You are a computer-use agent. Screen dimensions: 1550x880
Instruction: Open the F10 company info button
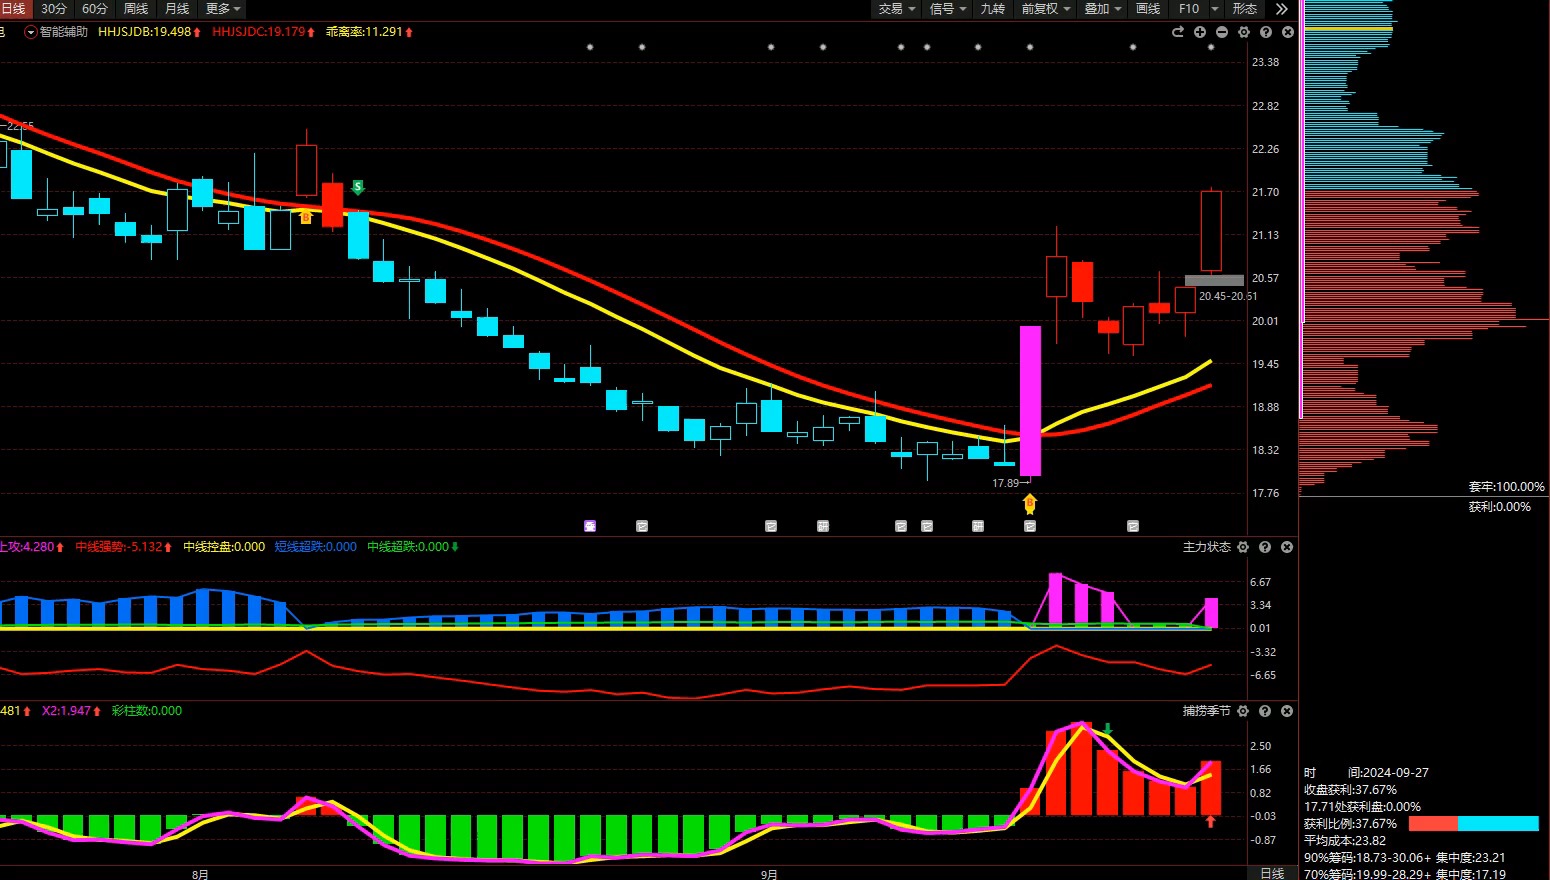pos(1189,8)
